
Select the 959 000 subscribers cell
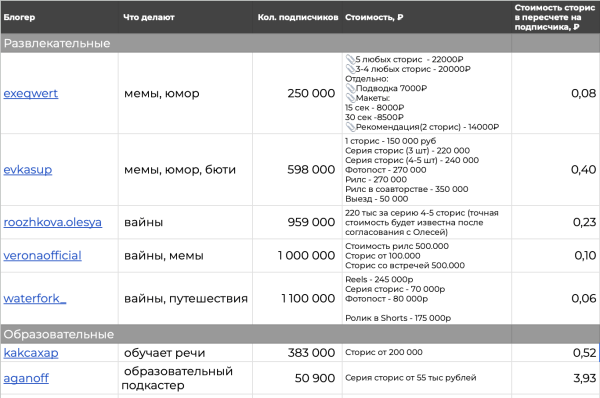coord(297,222)
